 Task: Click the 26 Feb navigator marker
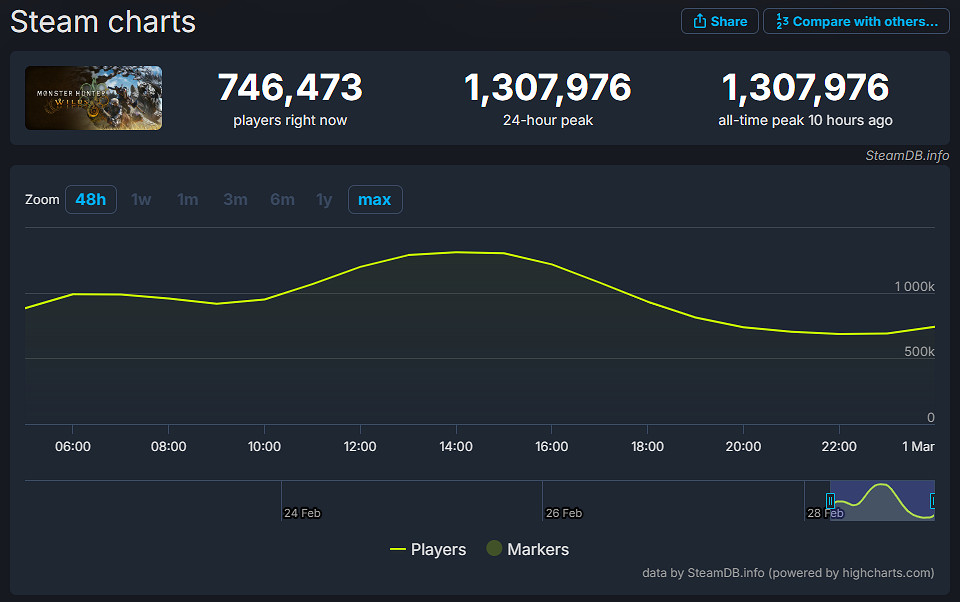(x=563, y=513)
